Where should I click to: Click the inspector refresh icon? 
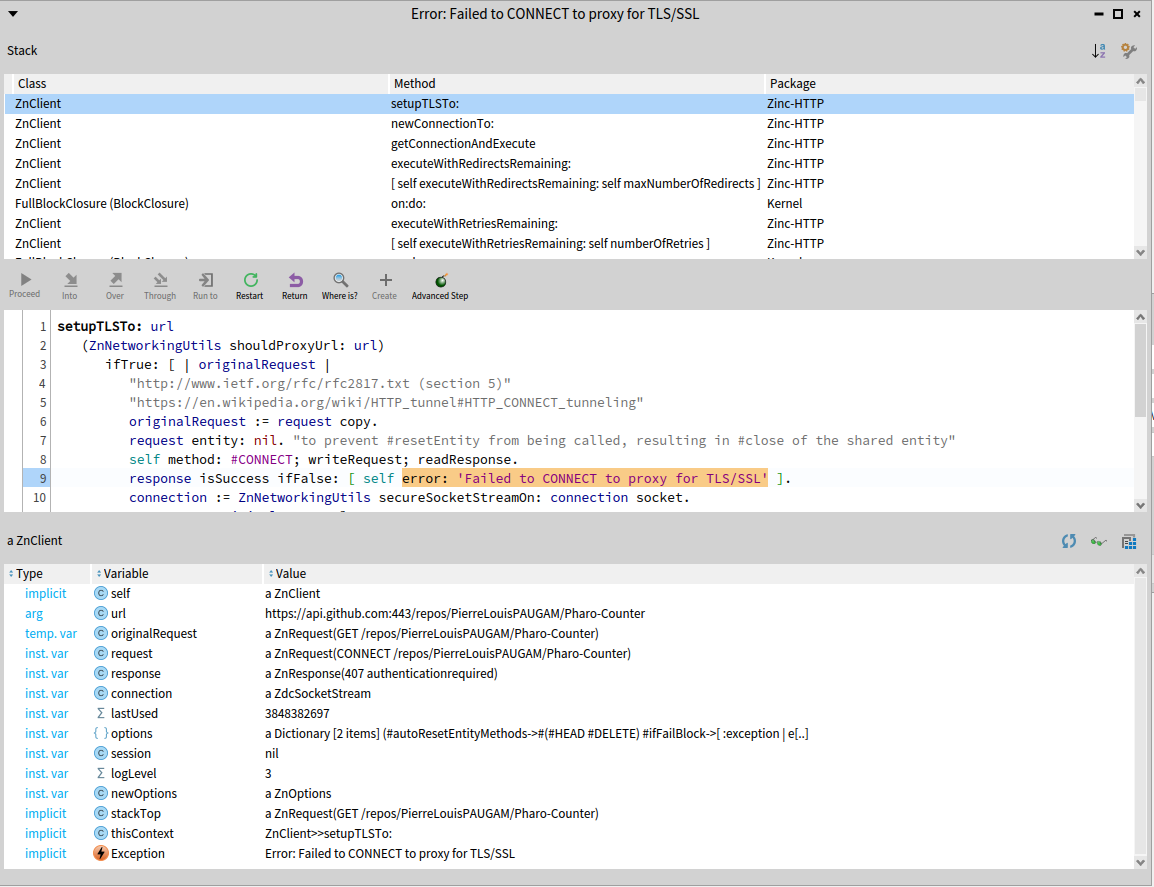1069,541
